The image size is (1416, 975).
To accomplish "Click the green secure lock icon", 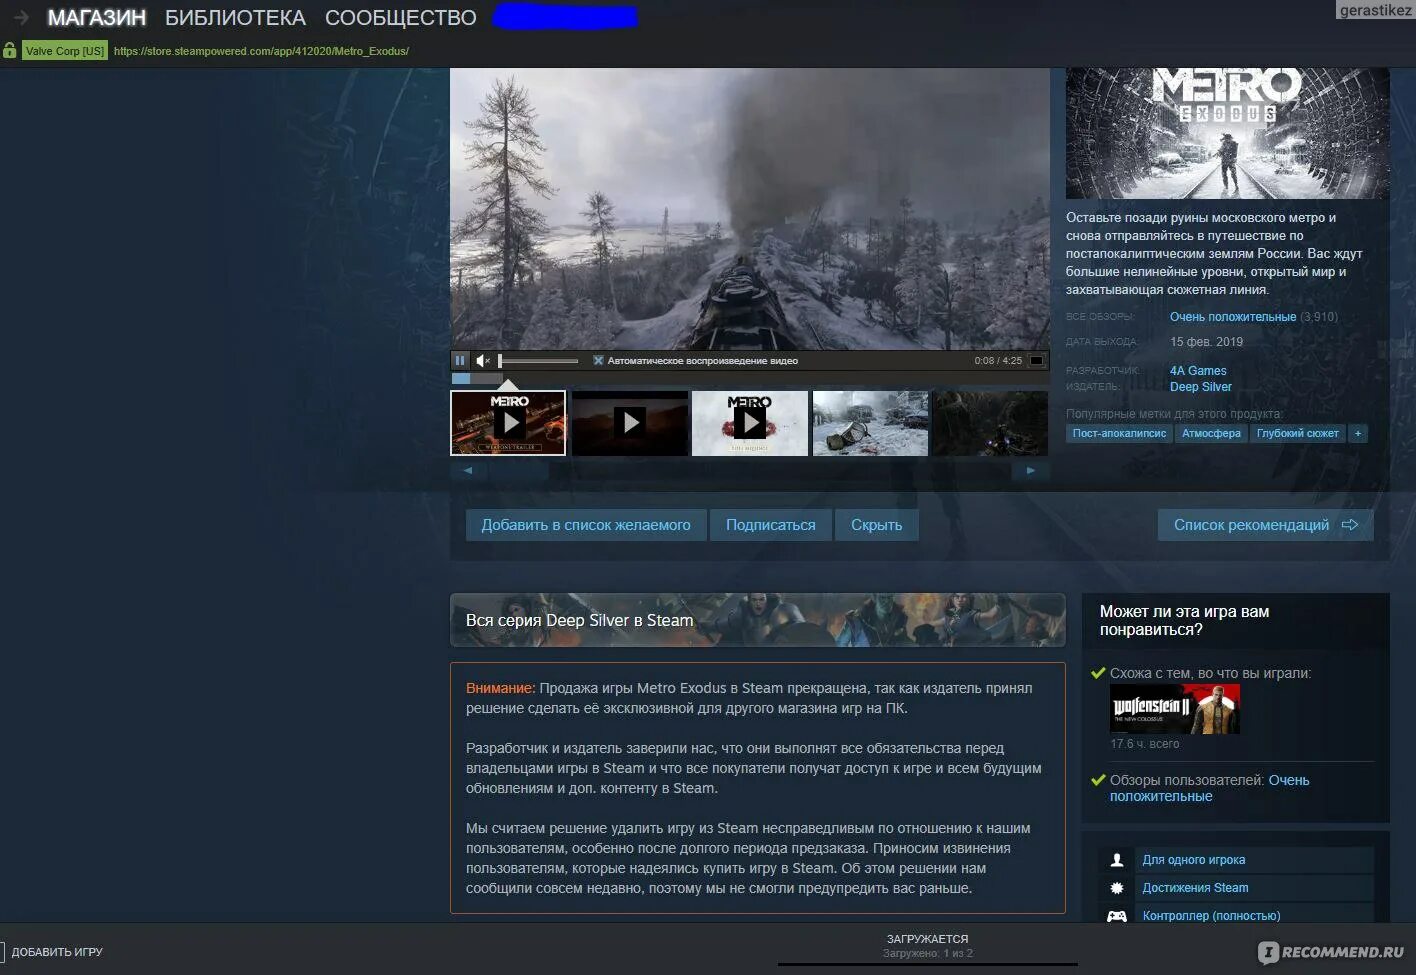I will click(10, 50).
